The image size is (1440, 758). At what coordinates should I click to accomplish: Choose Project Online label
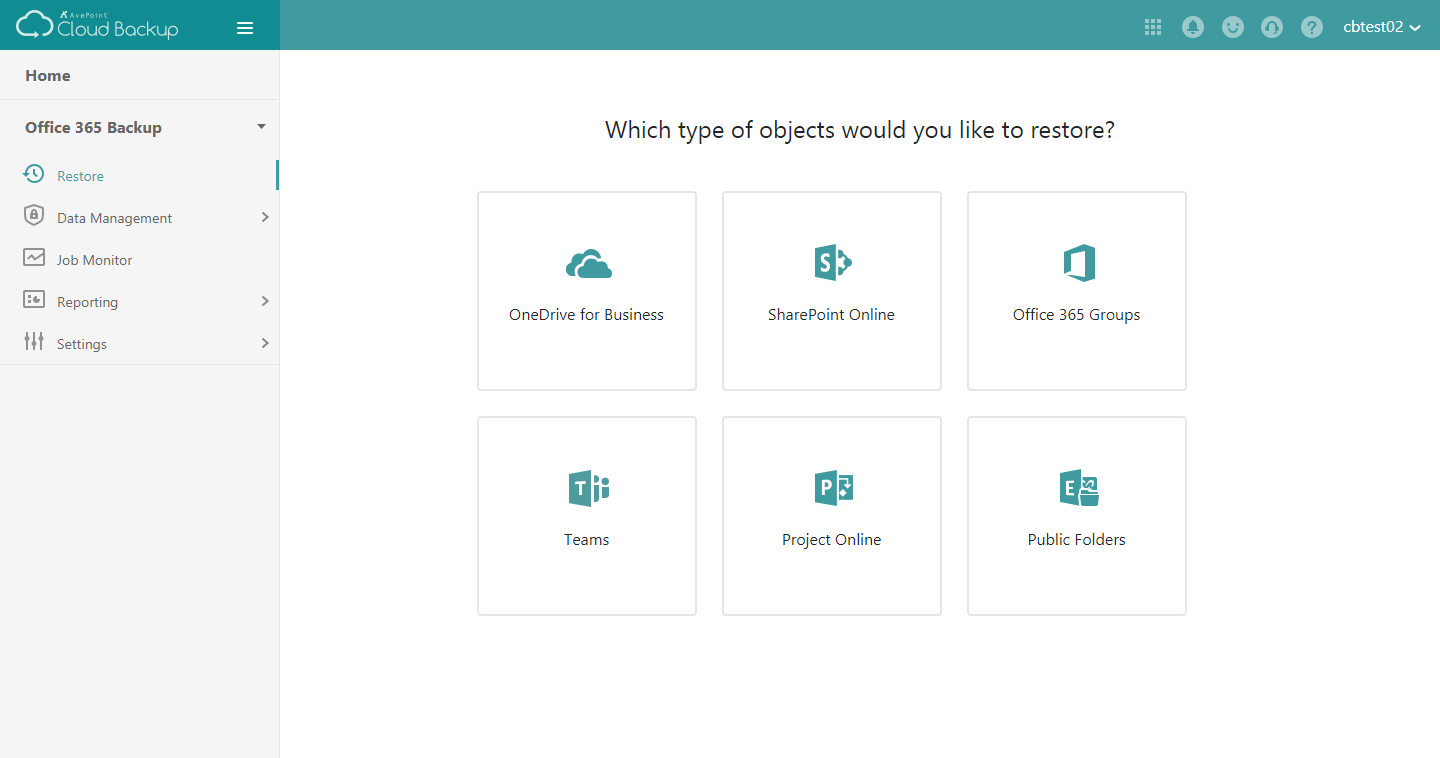coord(831,539)
